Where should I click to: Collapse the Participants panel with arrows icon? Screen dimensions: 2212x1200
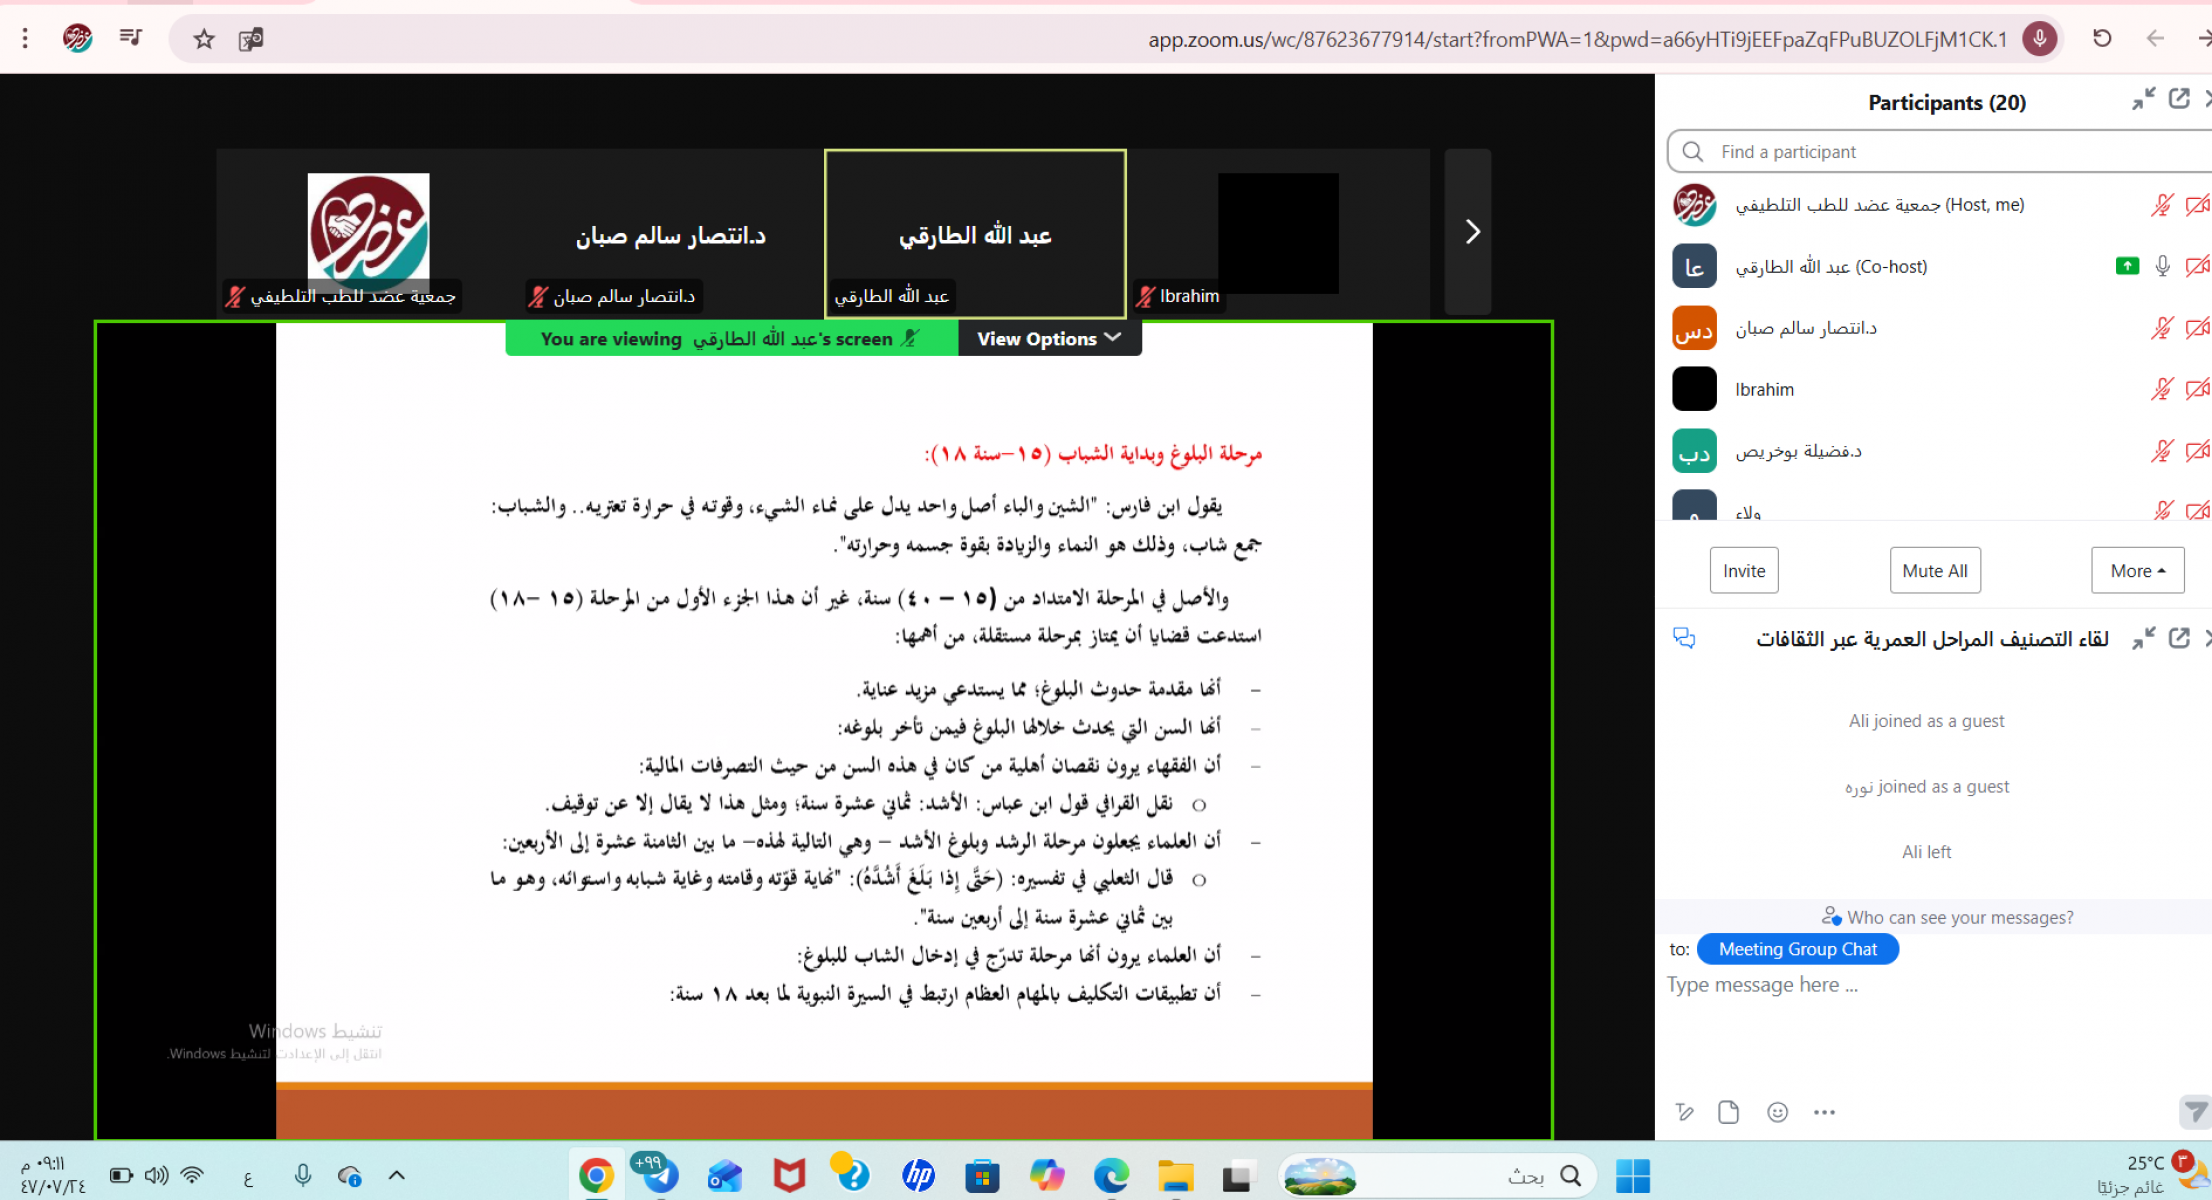click(2143, 99)
